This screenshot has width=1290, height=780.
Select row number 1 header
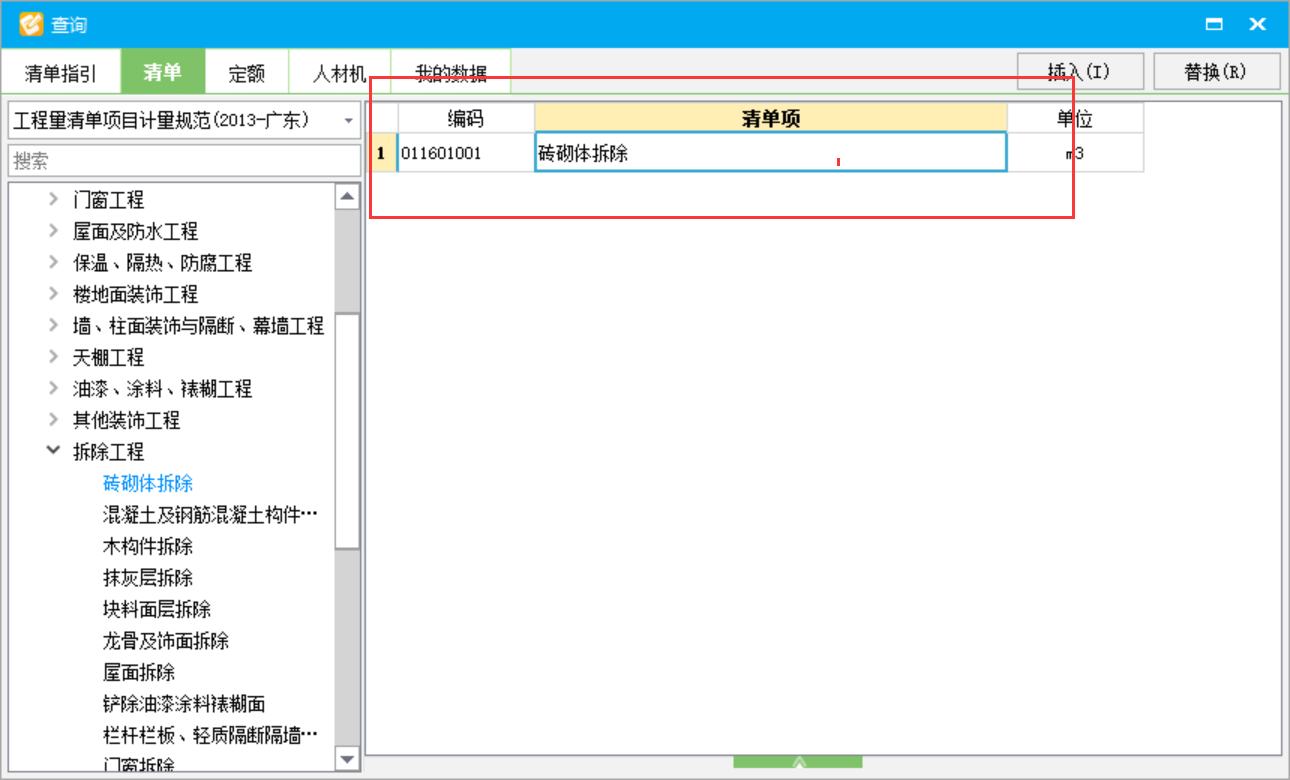click(382, 153)
